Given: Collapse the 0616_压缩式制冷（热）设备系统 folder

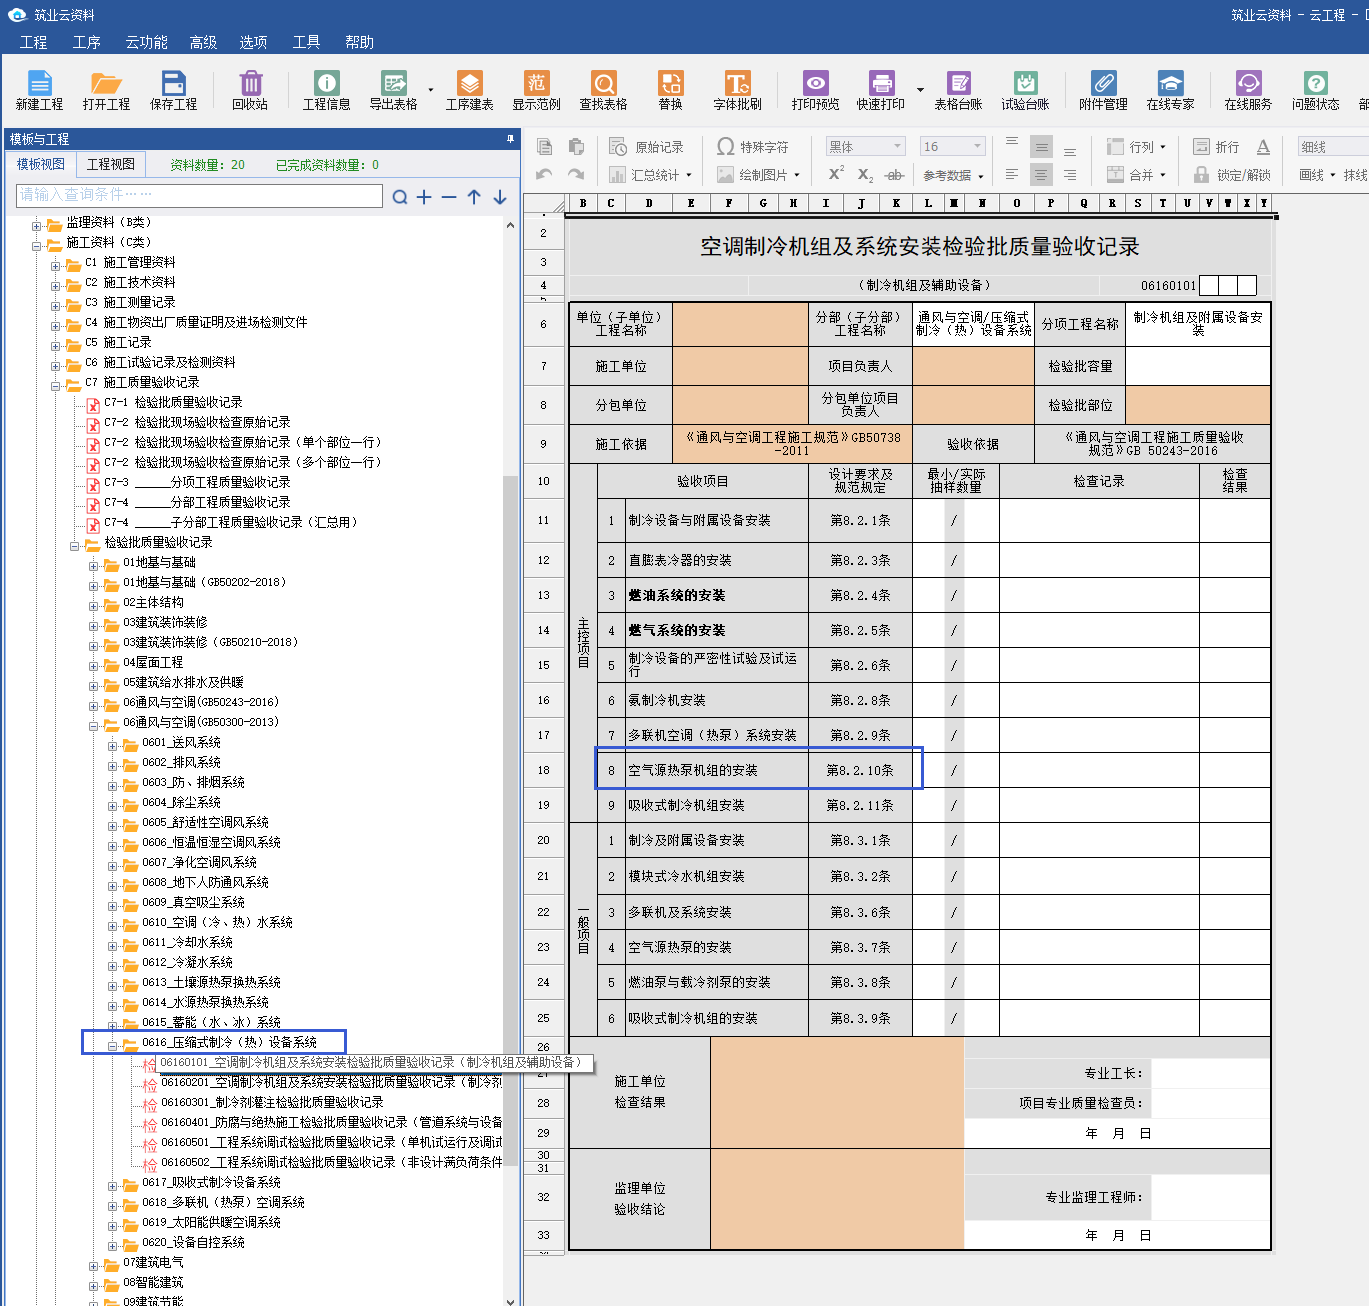Looking at the screenshot, I should [x=113, y=1045].
